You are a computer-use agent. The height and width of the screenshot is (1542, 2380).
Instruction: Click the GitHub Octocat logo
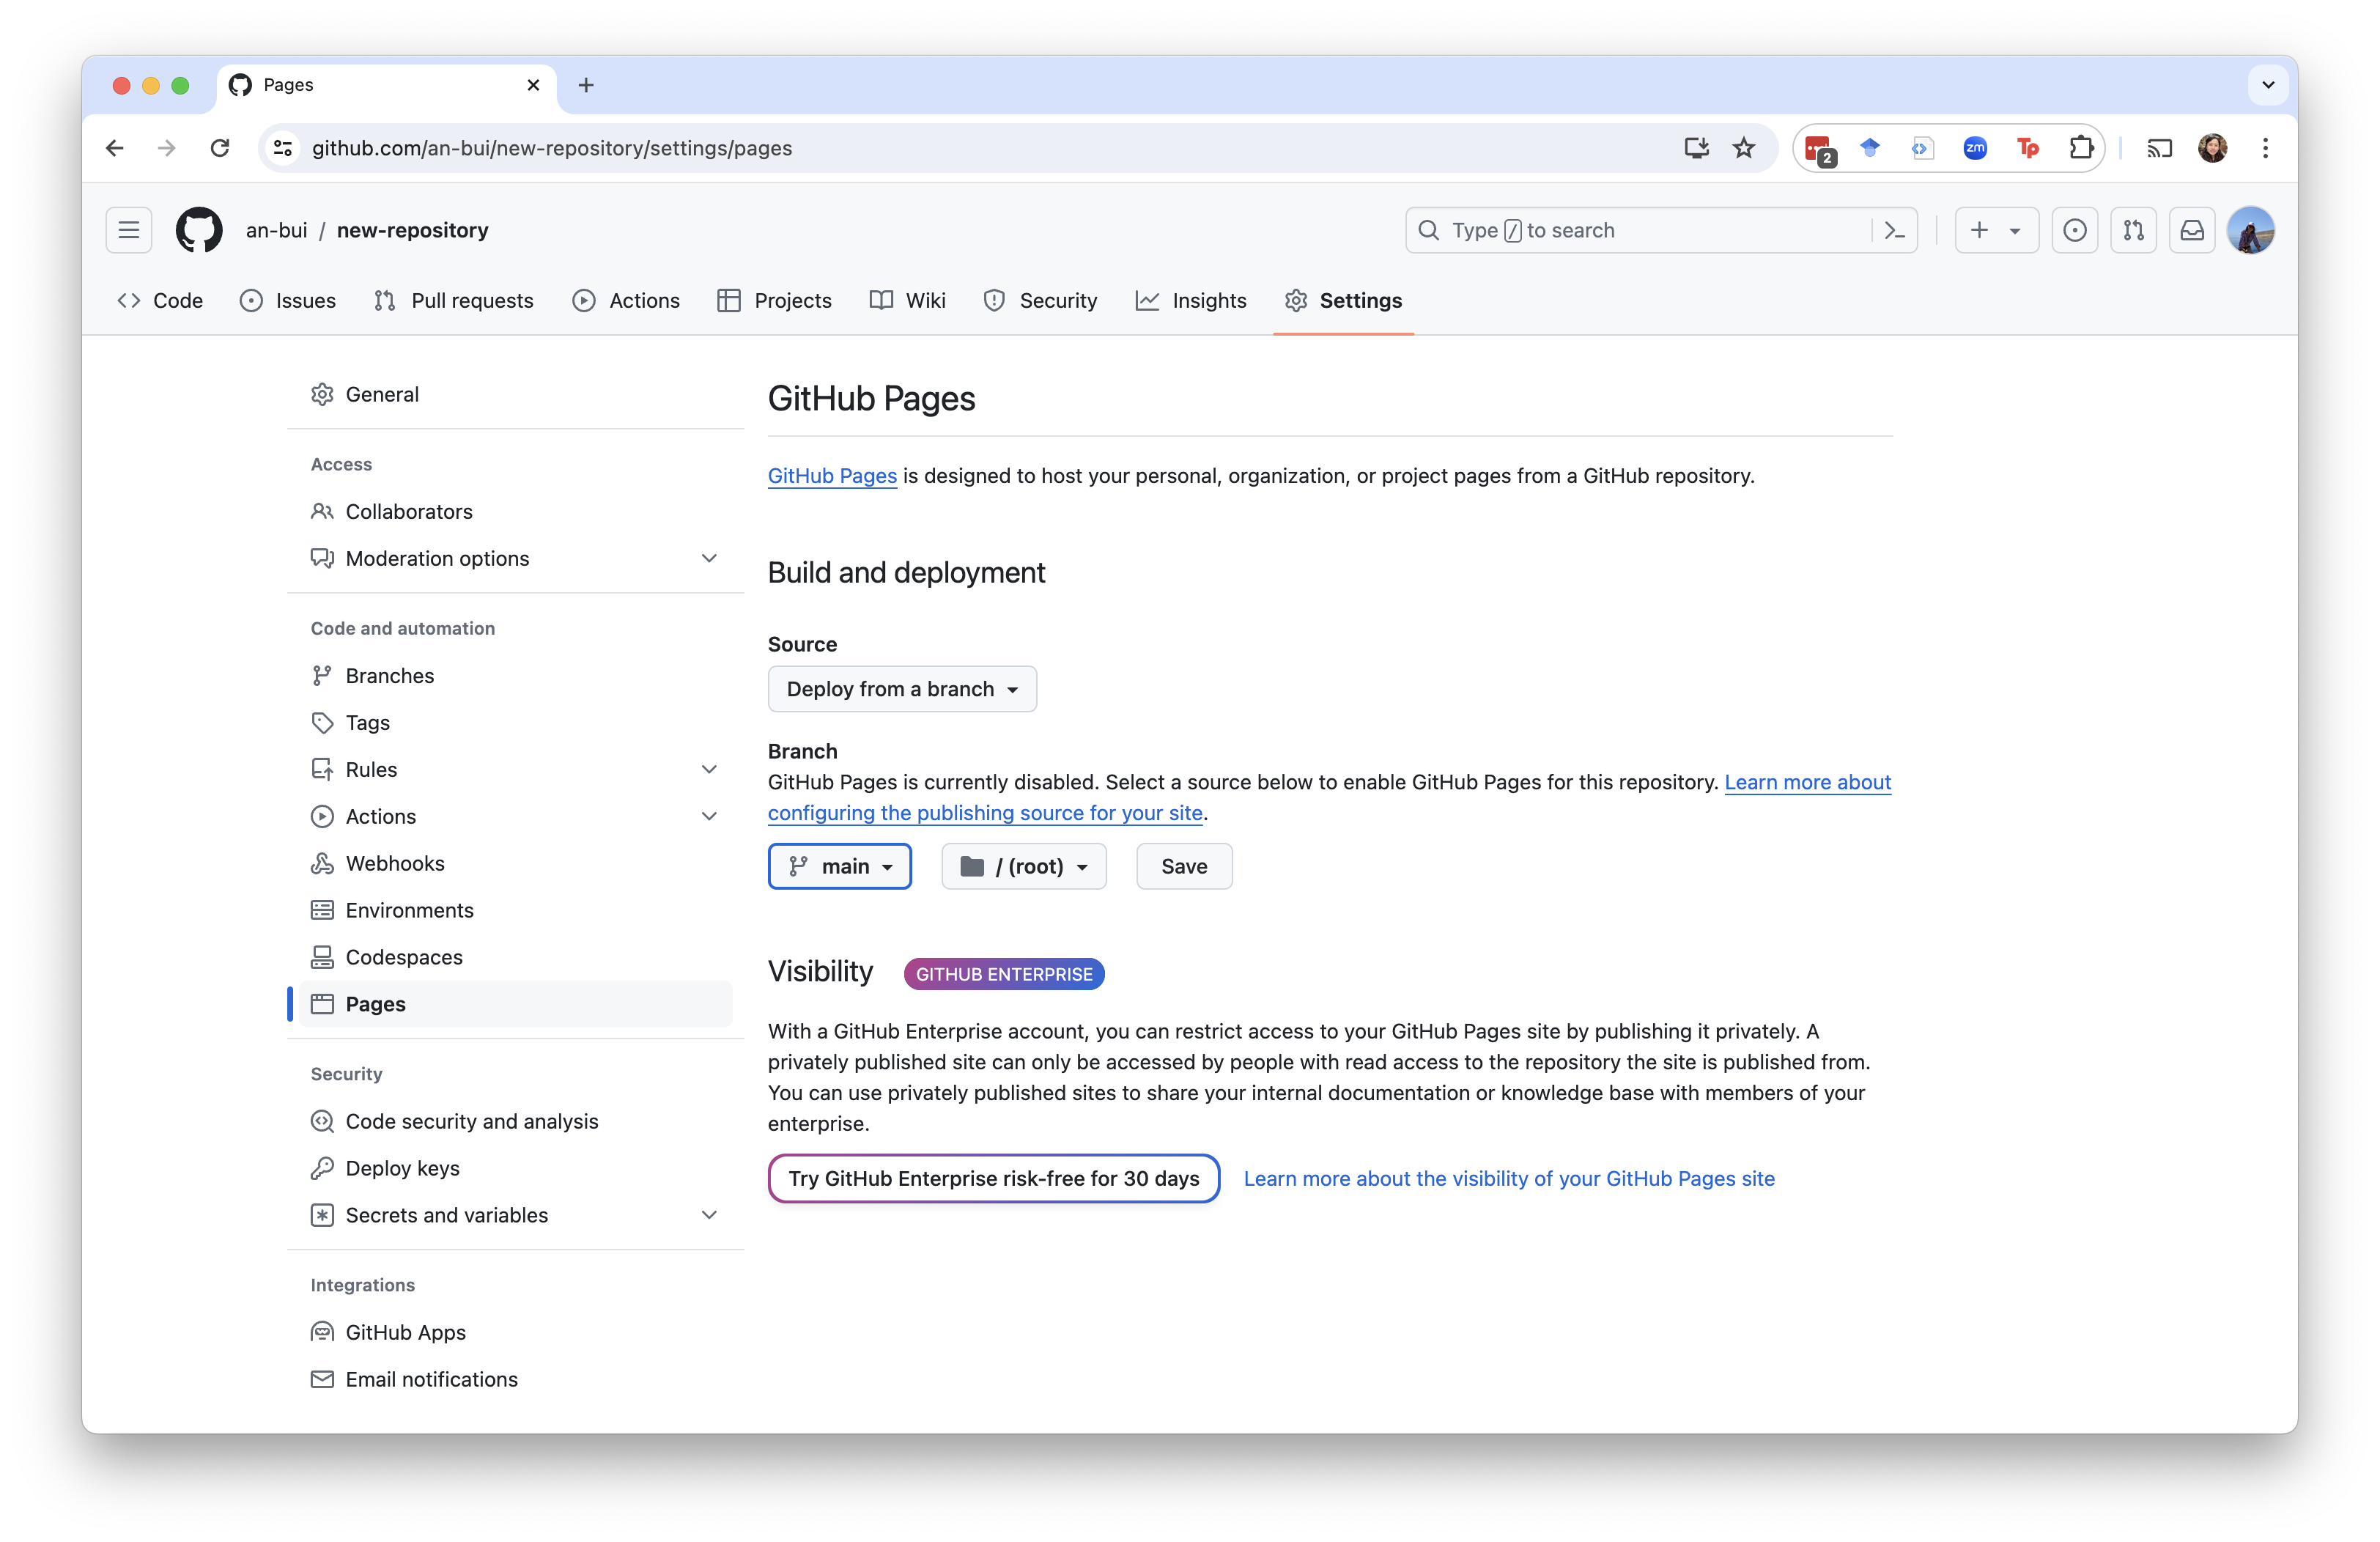(x=199, y=230)
